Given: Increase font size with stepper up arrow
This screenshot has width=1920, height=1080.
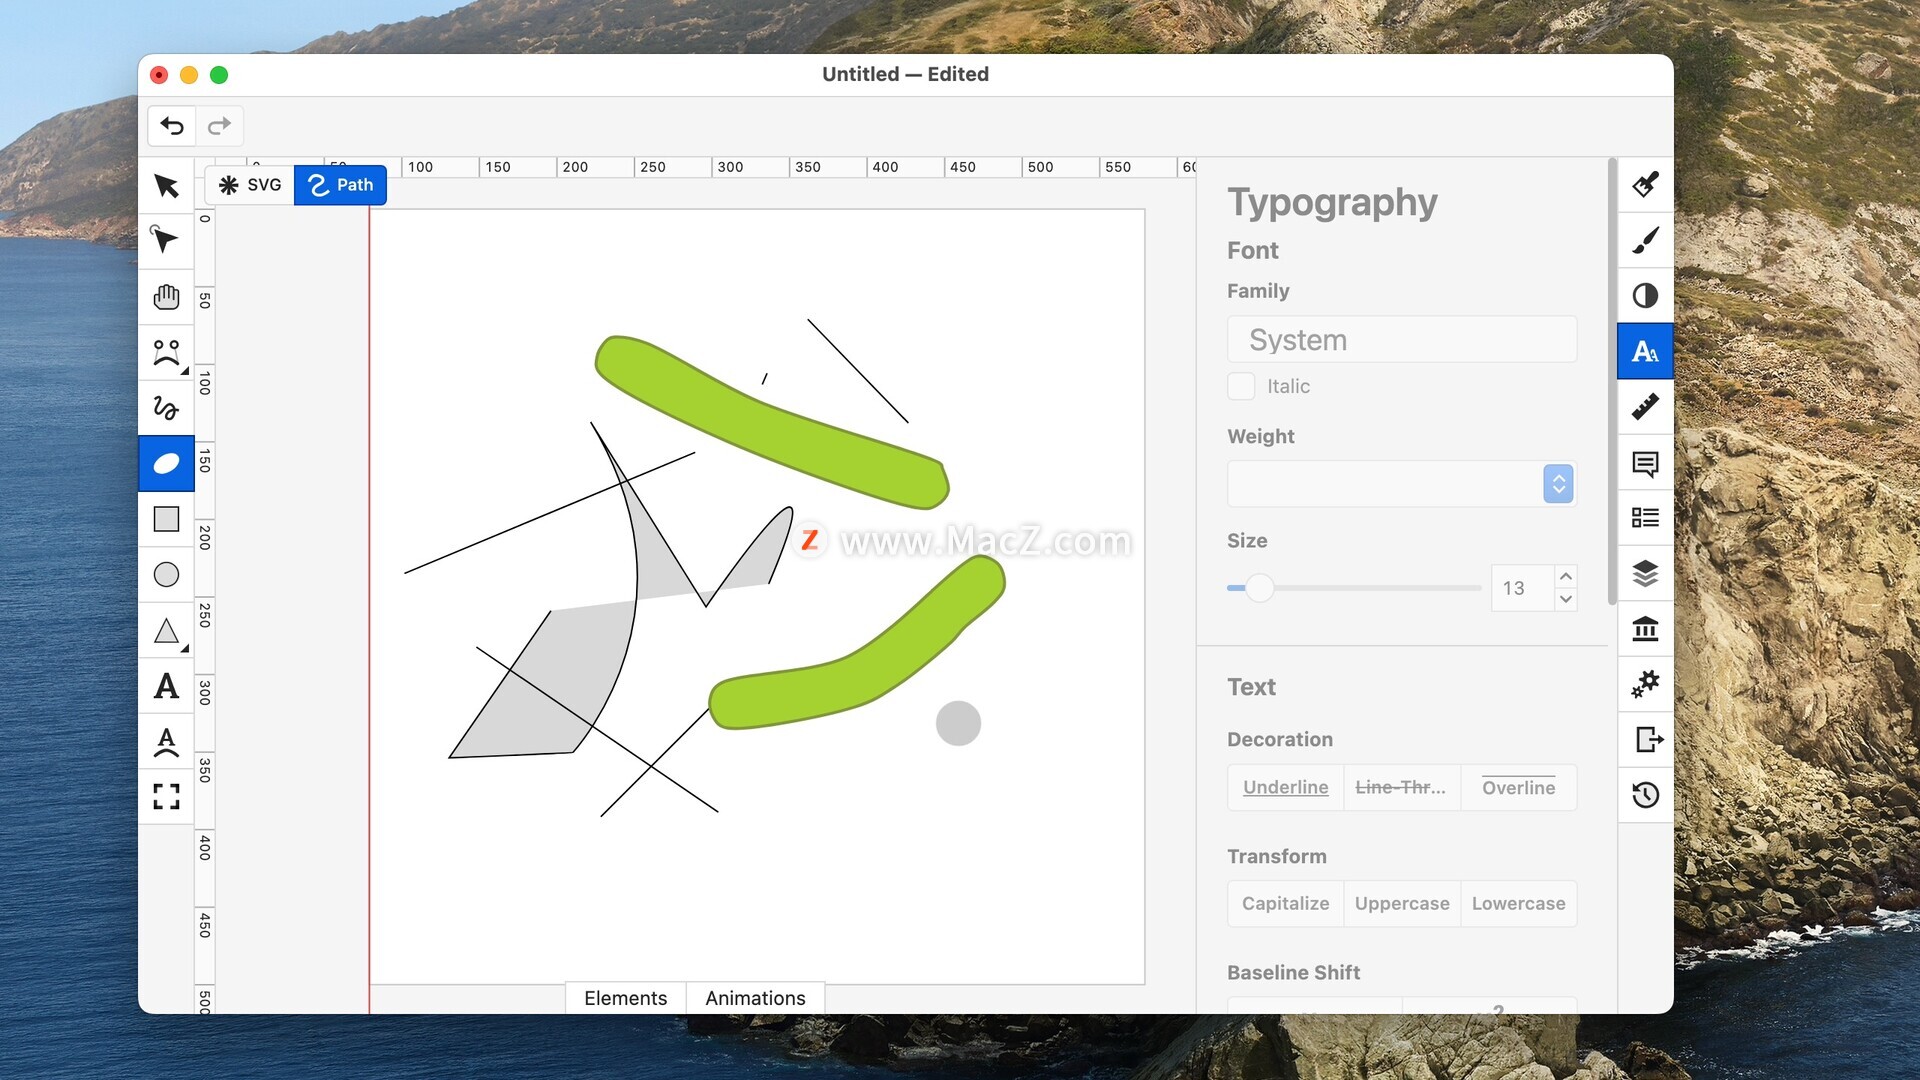Looking at the screenshot, I should tap(1566, 577).
